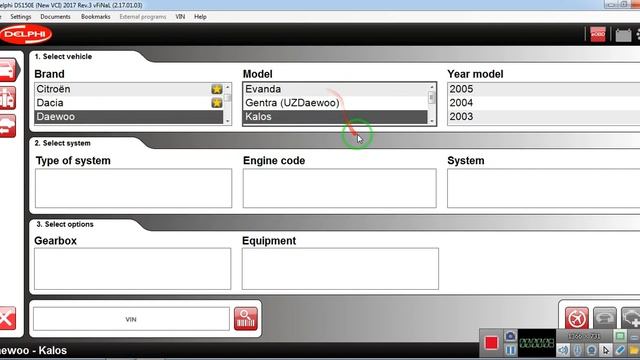
Task: Choose year model 2005
Action: coord(544,89)
